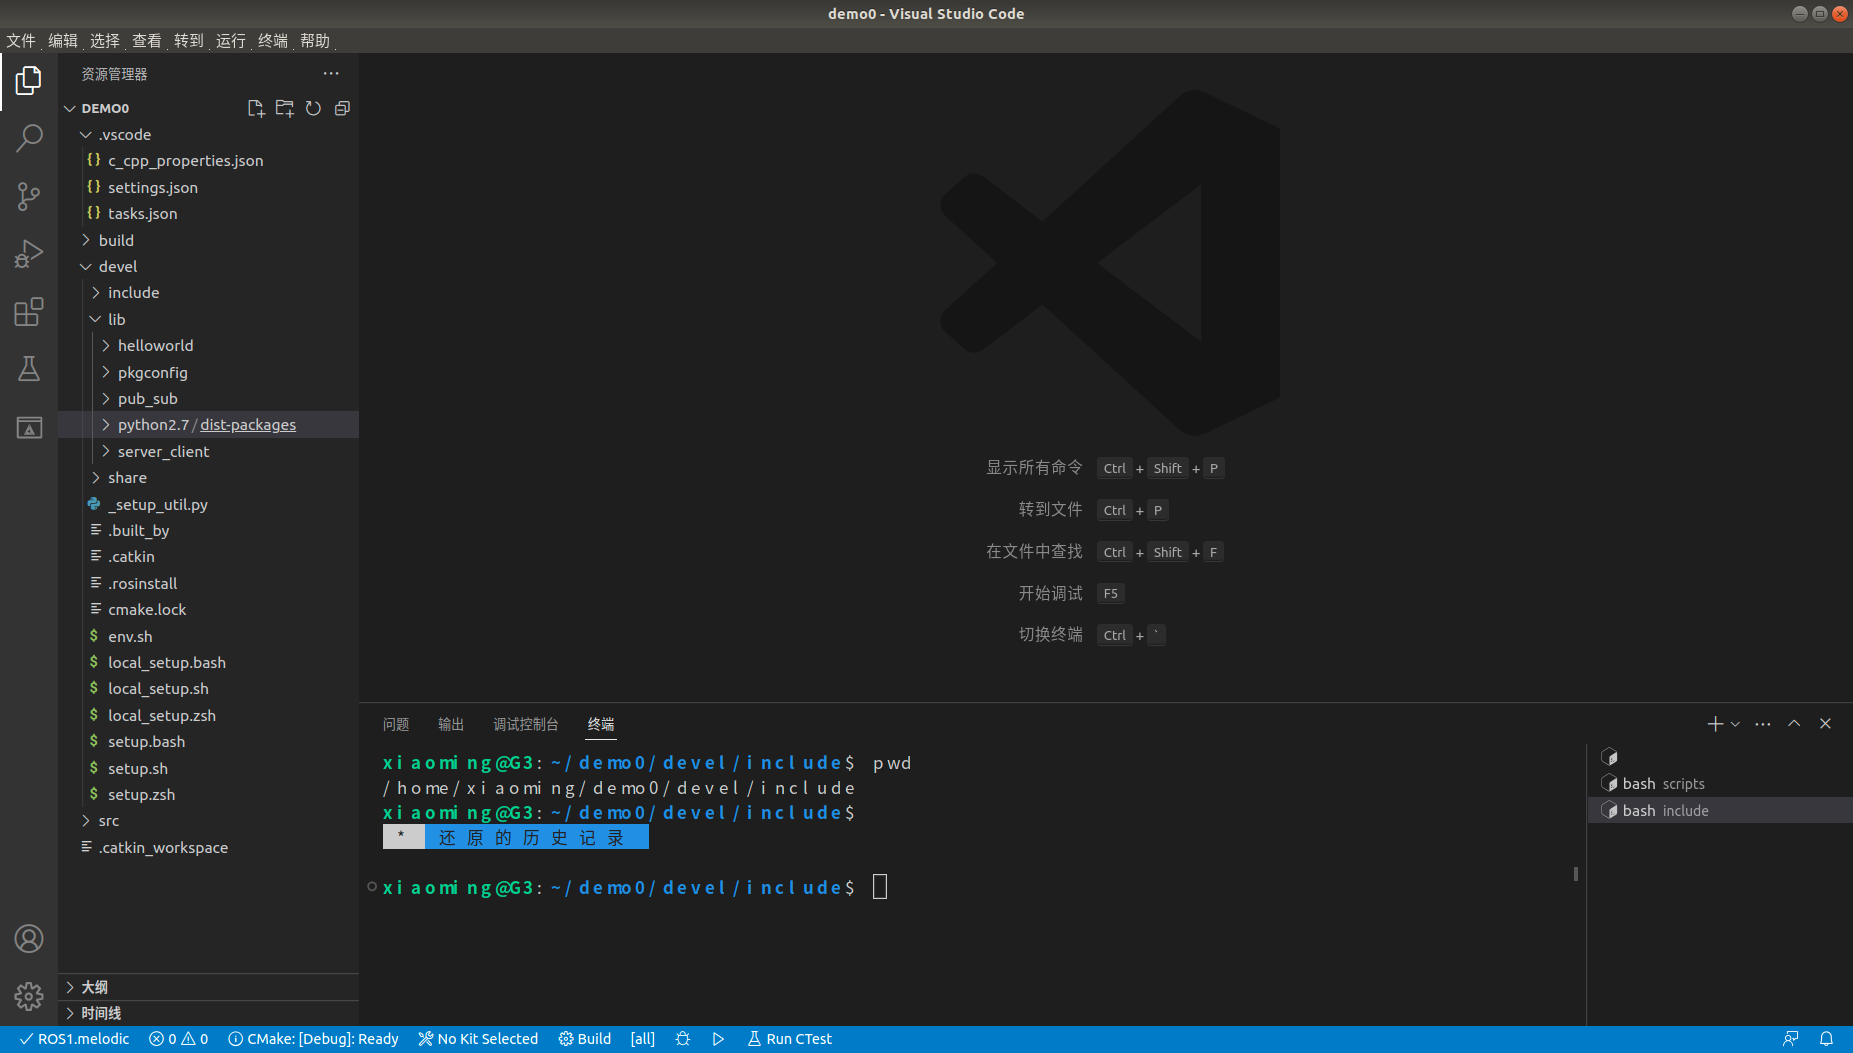Focus the terminal prompt input area
The height and width of the screenshot is (1053, 1853).
click(880, 887)
